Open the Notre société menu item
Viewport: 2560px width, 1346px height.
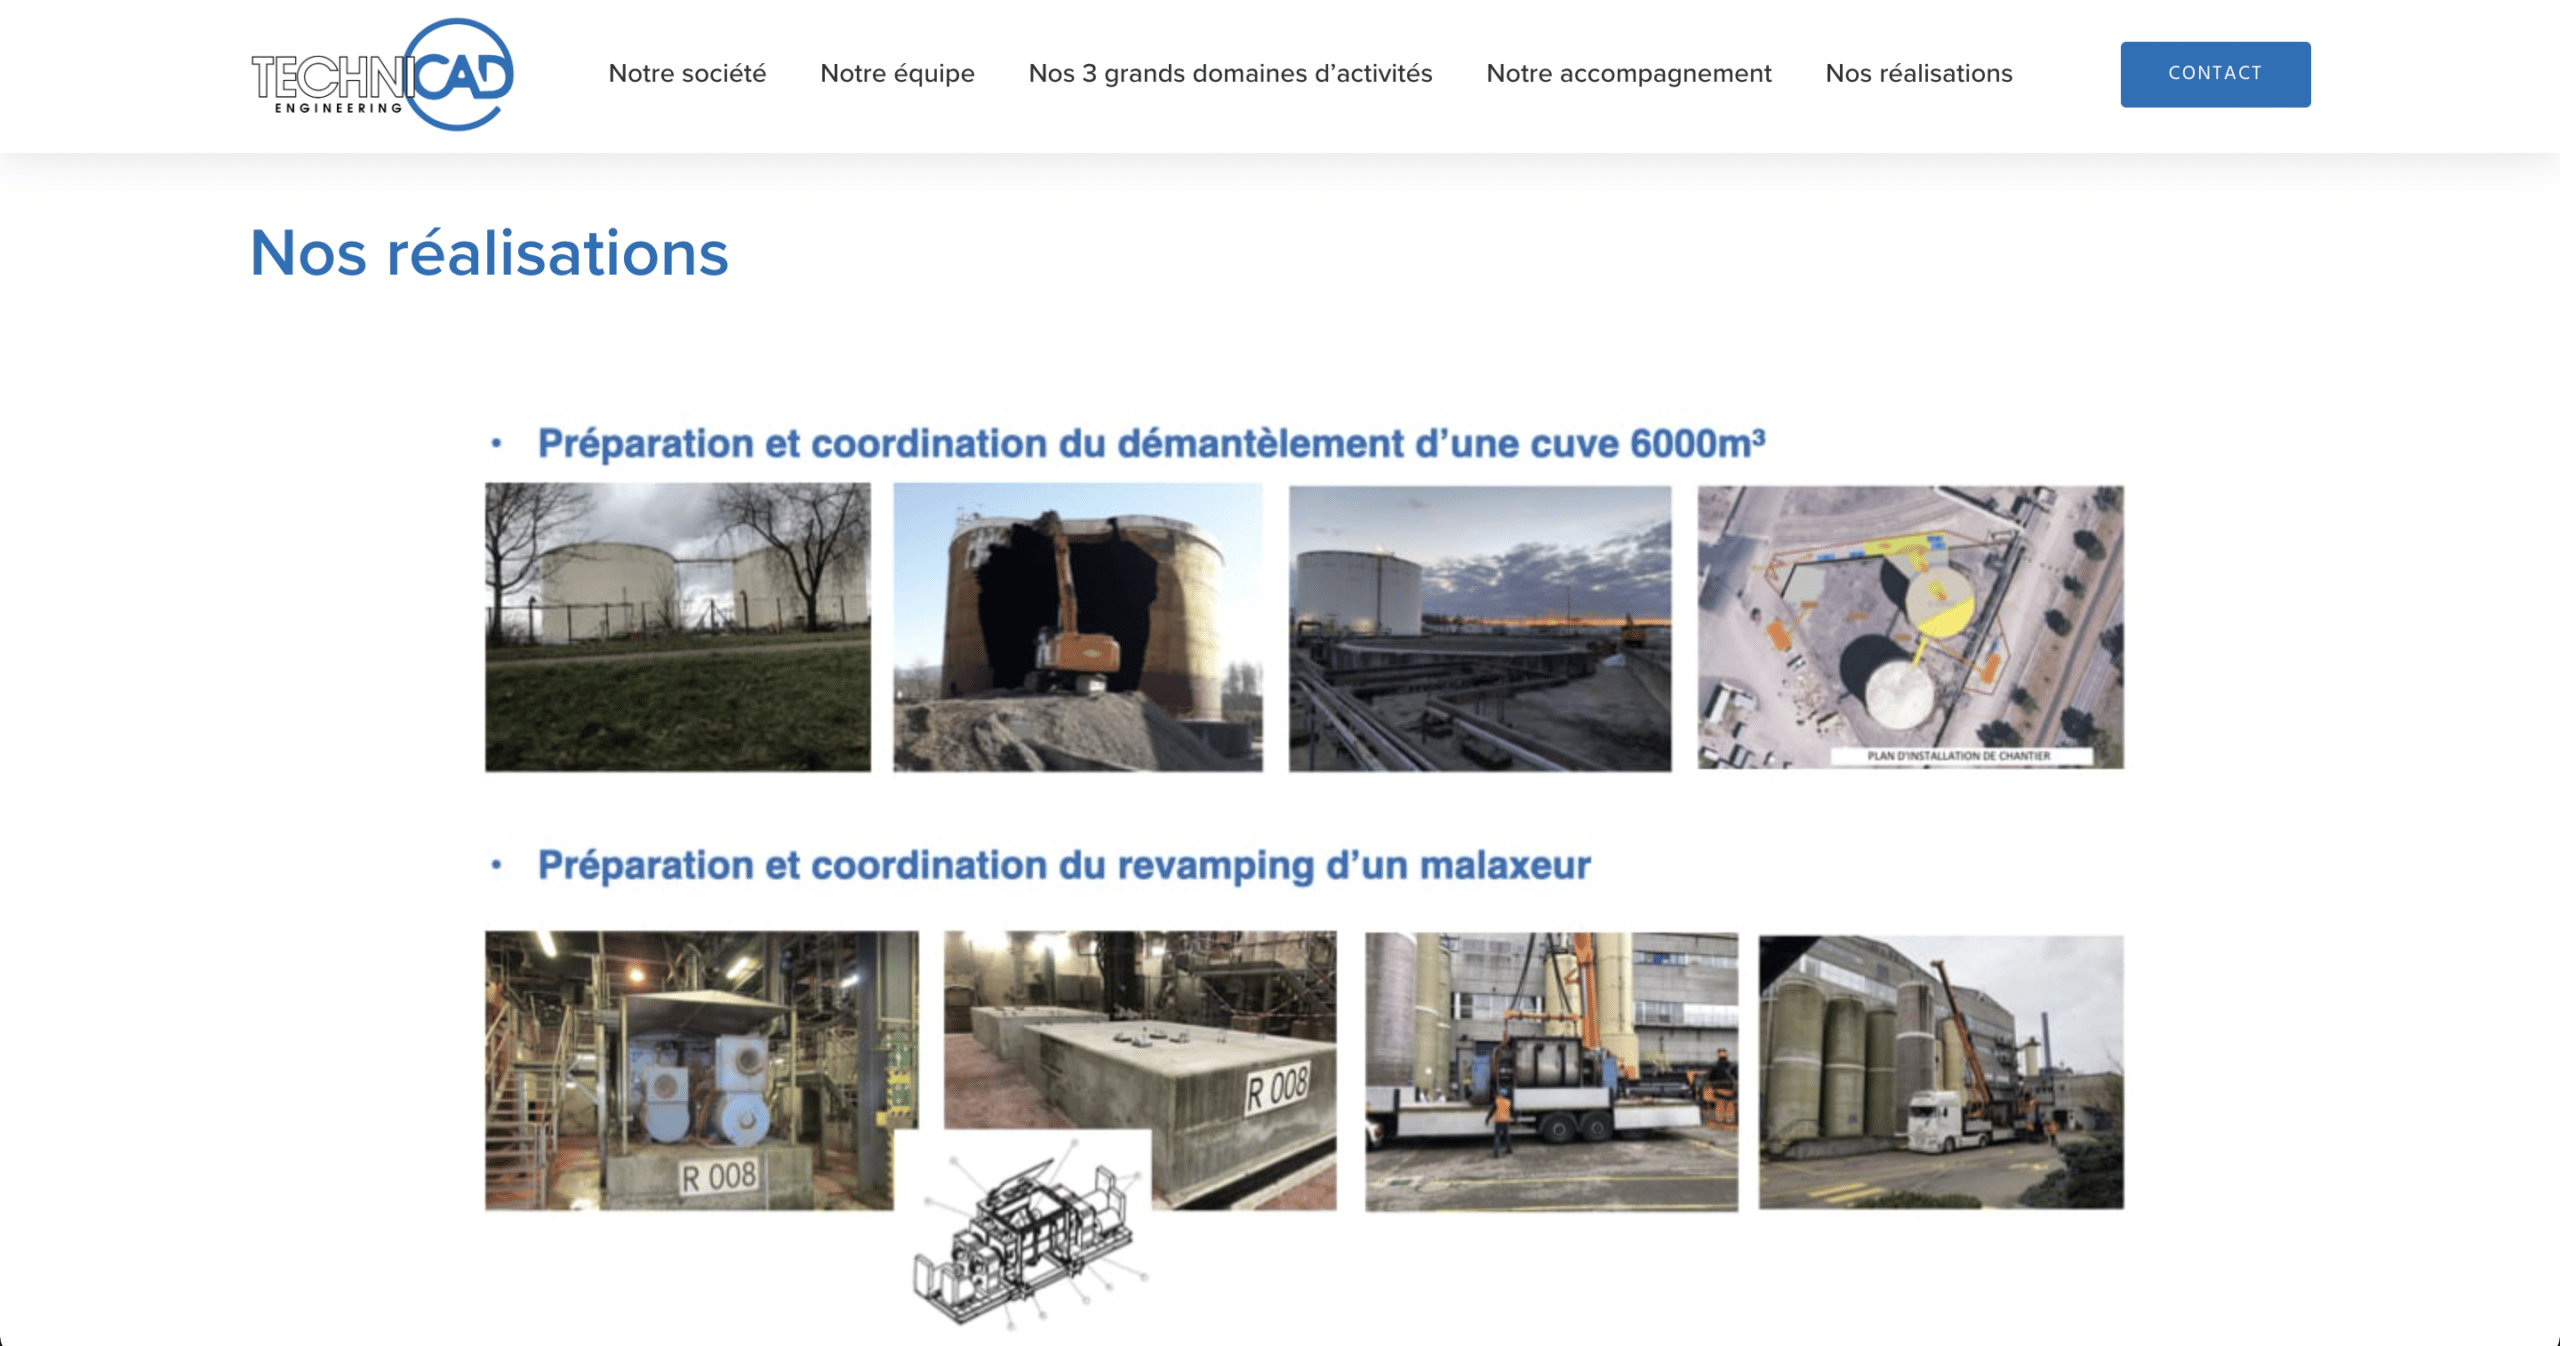point(687,74)
